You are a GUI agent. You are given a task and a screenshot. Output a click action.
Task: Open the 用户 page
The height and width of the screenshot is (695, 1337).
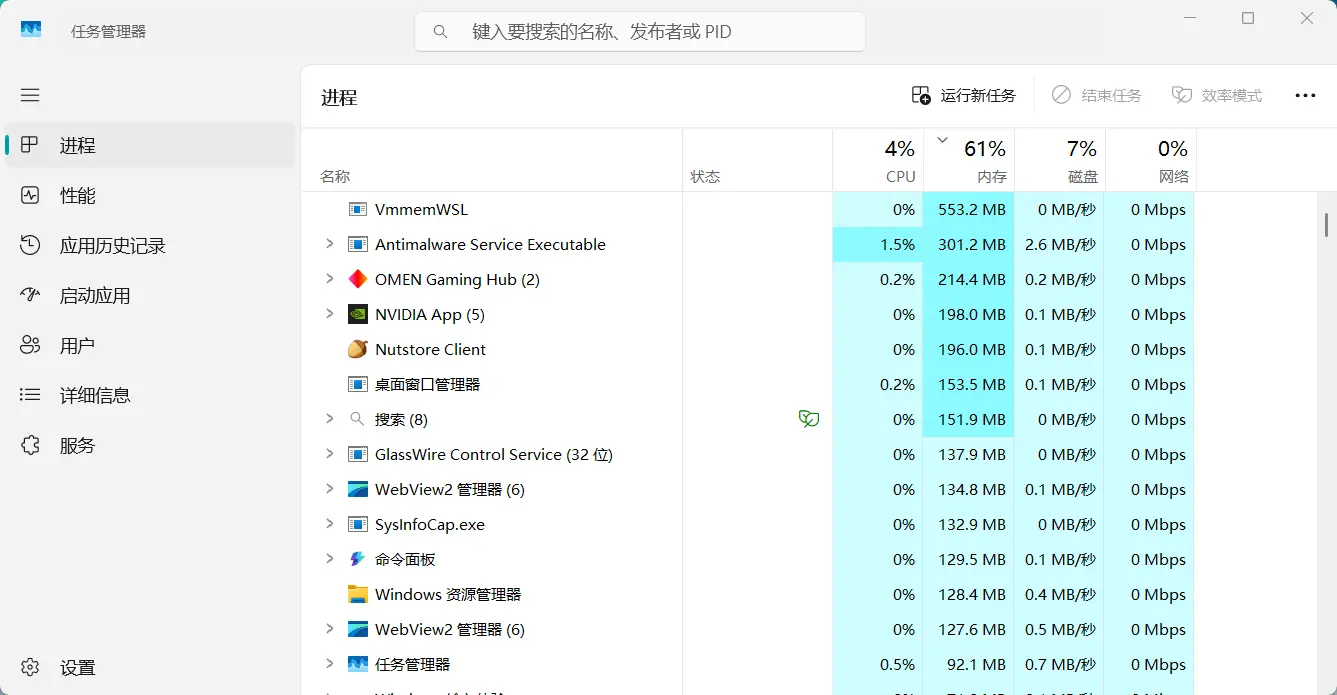[150, 345]
